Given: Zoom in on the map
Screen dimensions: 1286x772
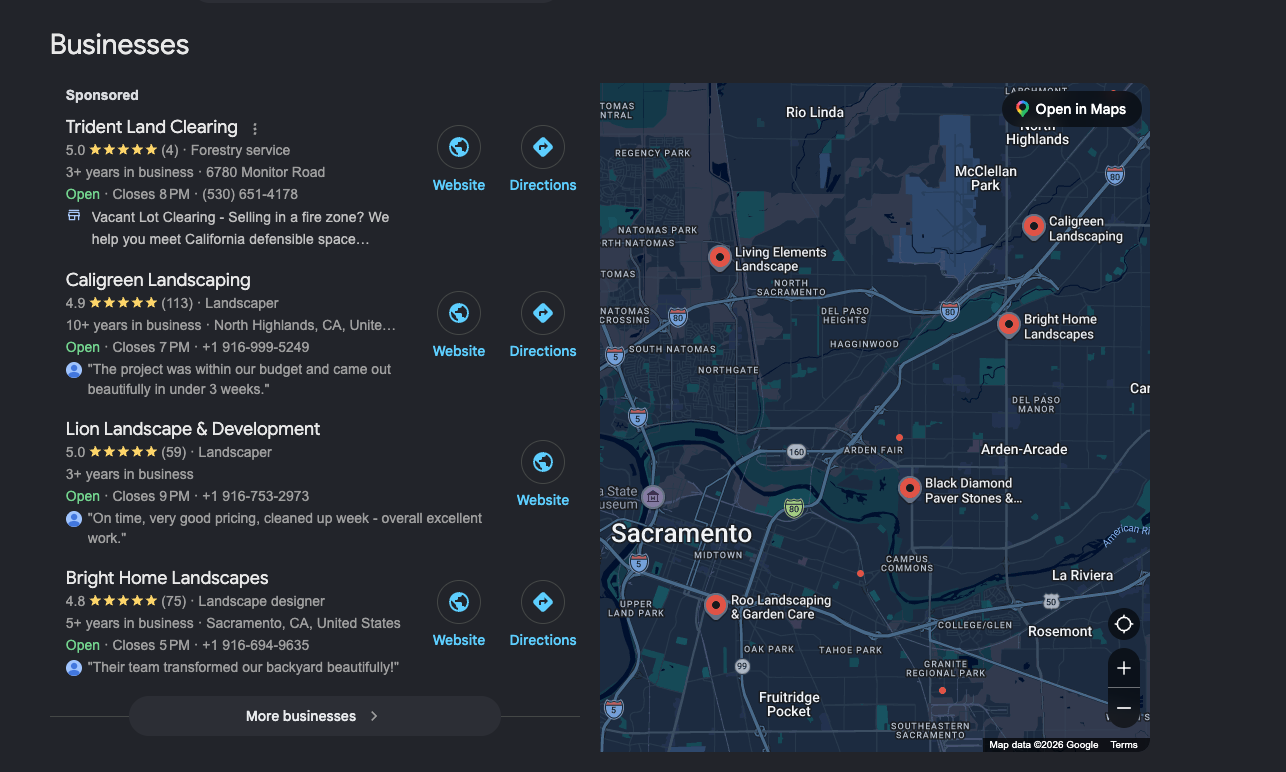Looking at the screenshot, I should click(x=1124, y=668).
